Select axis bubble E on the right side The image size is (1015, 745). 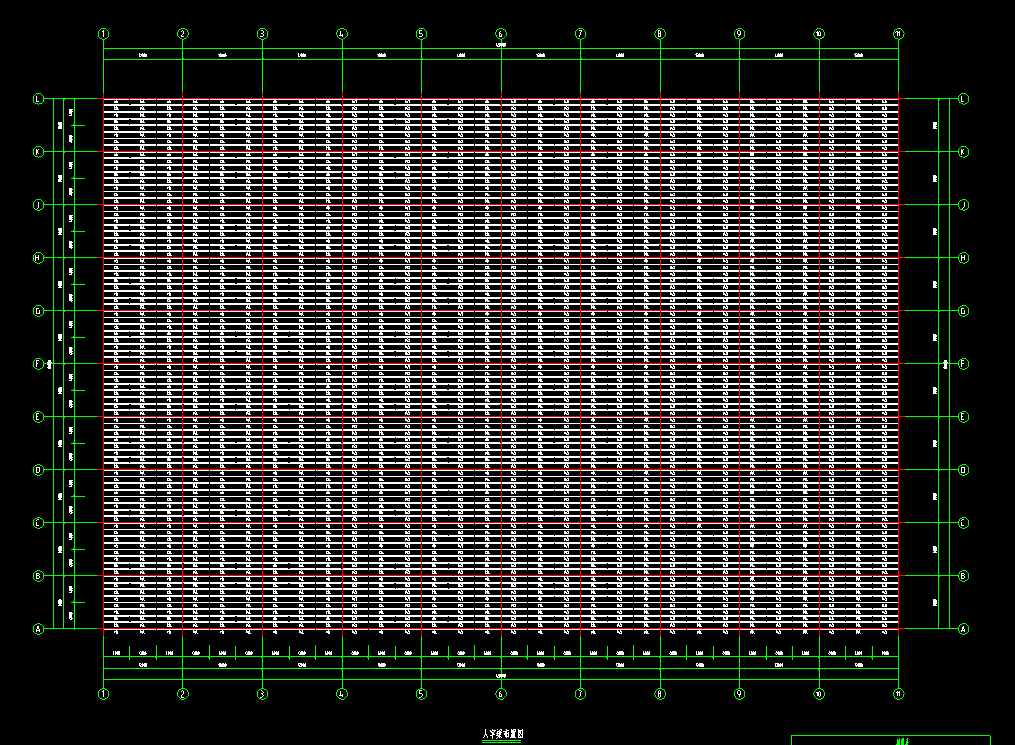pyautogui.click(x=963, y=417)
